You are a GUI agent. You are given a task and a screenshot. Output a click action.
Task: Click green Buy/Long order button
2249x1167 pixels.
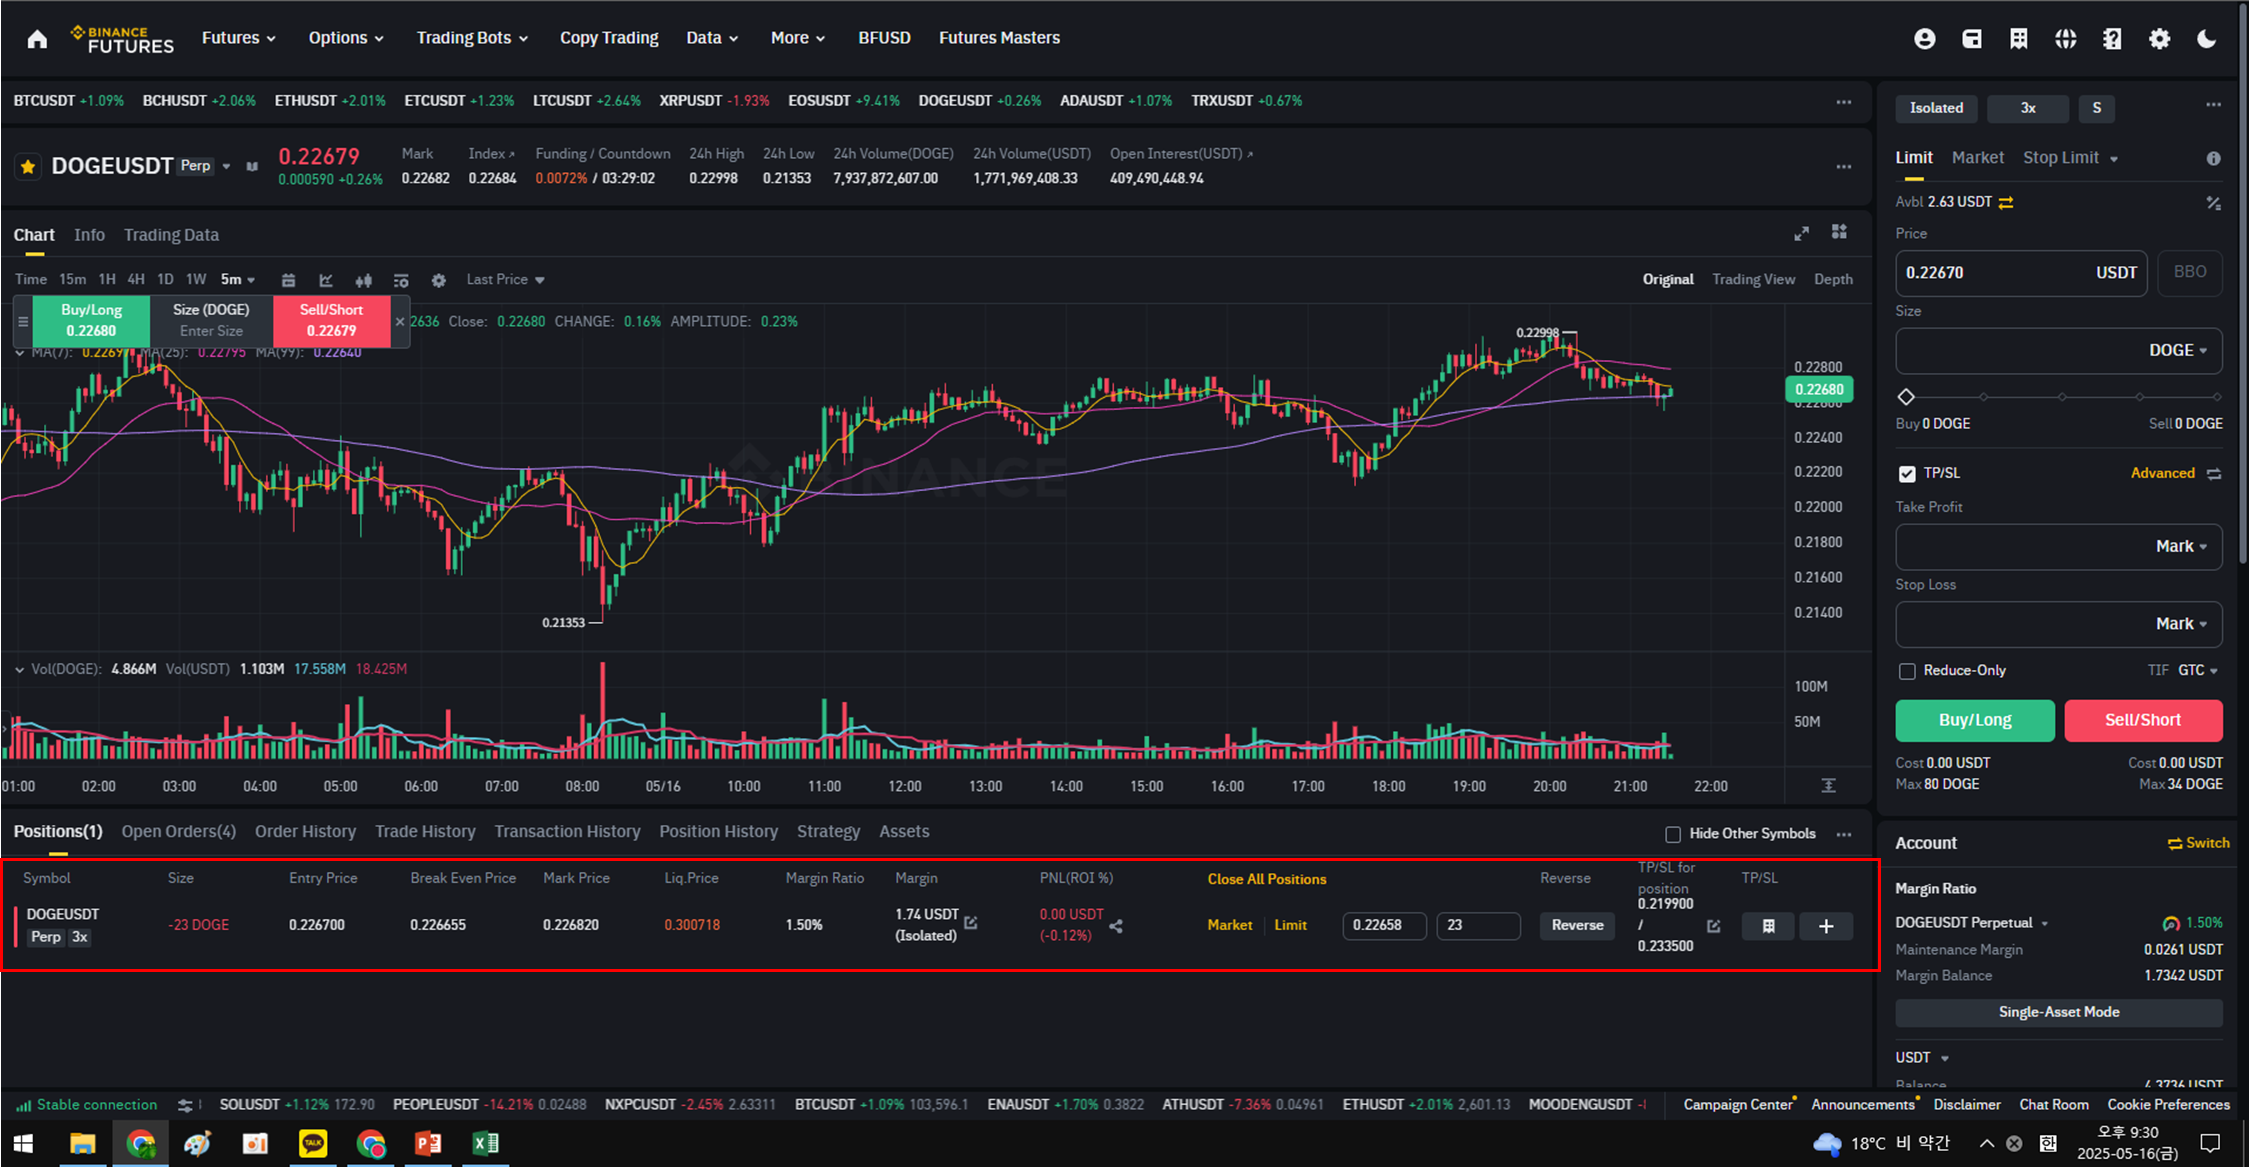click(1975, 720)
